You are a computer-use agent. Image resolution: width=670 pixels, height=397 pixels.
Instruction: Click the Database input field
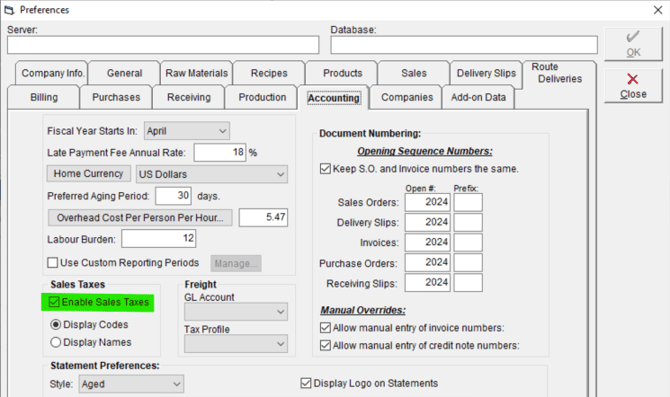click(x=464, y=45)
